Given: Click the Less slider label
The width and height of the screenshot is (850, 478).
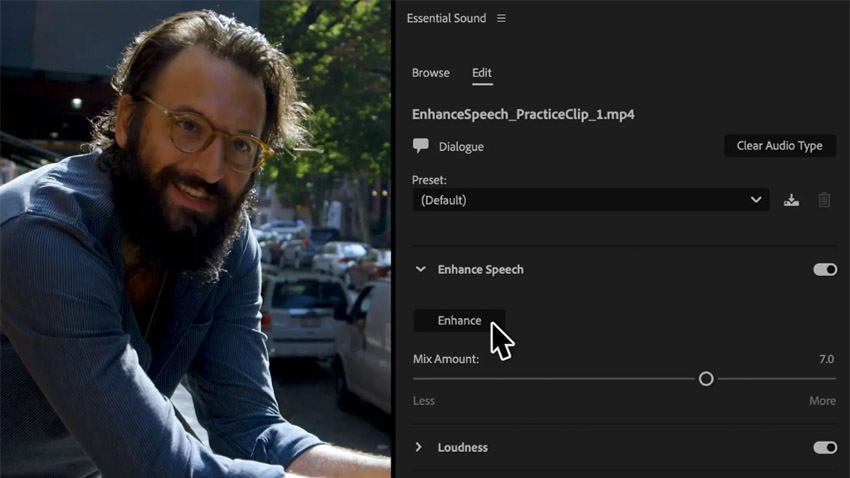Looking at the screenshot, I should (423, 401).
